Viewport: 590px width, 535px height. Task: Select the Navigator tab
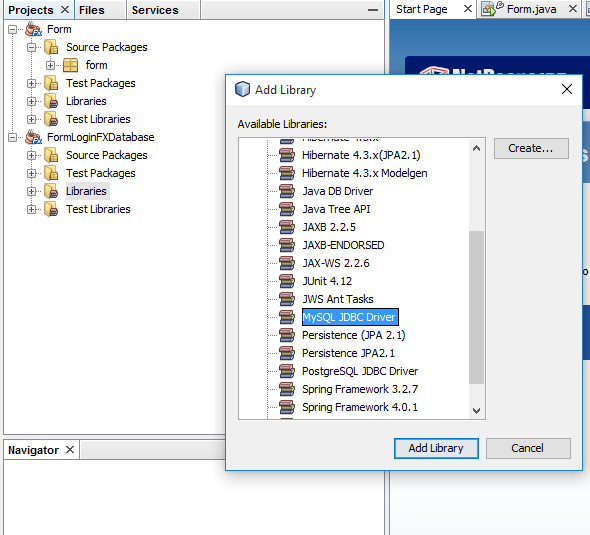tap(33, 450)
